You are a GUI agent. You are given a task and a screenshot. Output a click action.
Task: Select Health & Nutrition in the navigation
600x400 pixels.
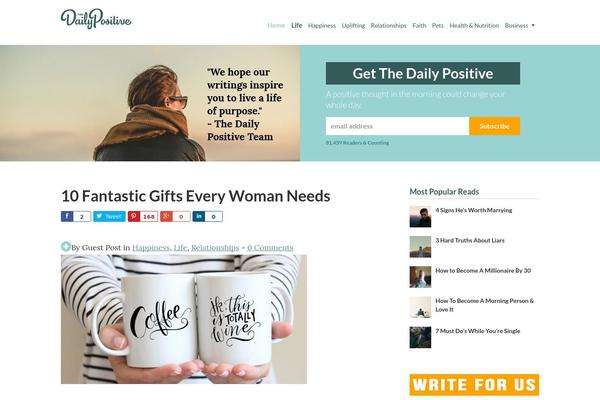tap(474, 26)
